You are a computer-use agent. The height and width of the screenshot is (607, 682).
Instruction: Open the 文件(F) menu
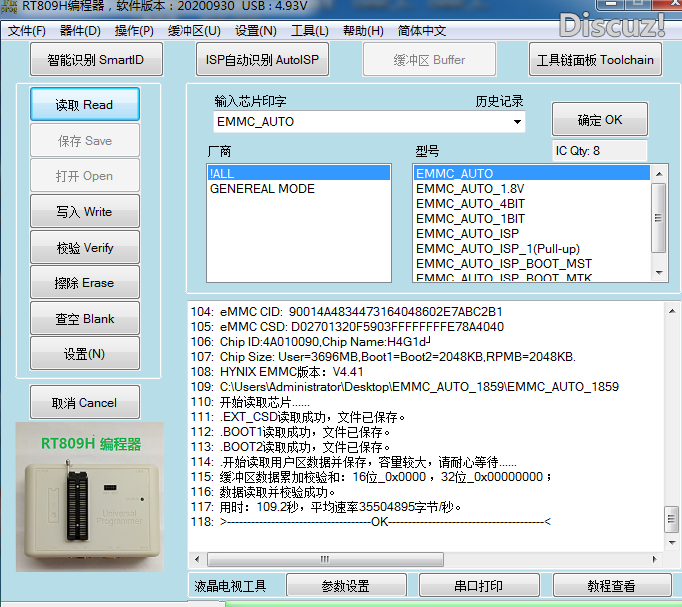point(27,31)
